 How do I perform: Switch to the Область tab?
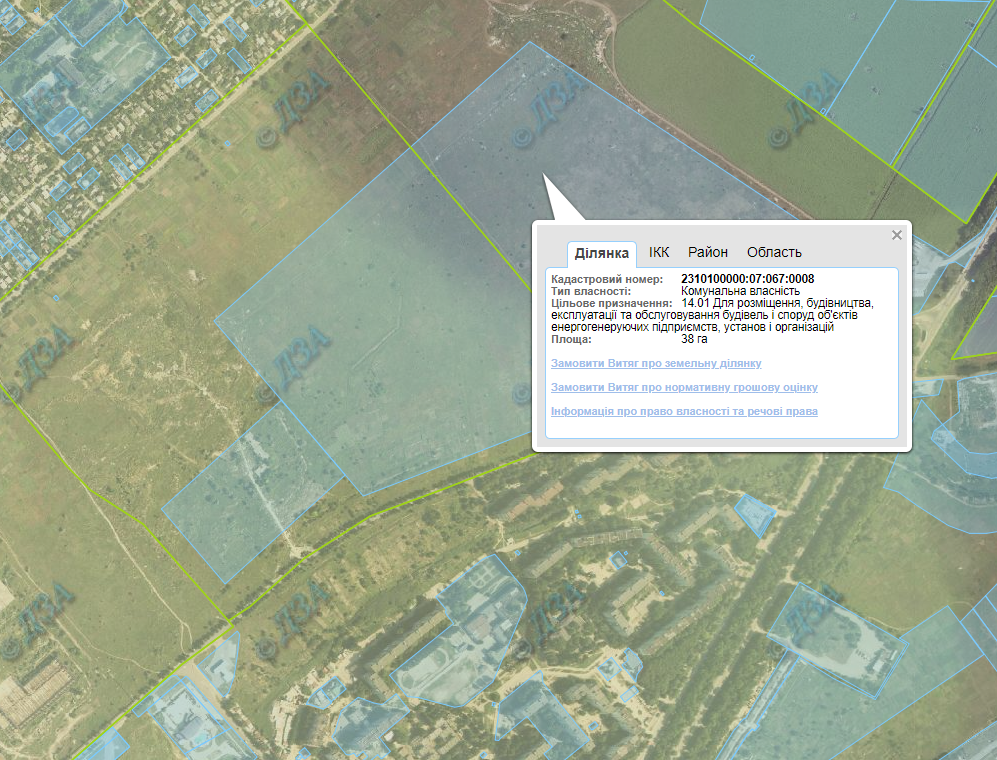coord(774,252)
